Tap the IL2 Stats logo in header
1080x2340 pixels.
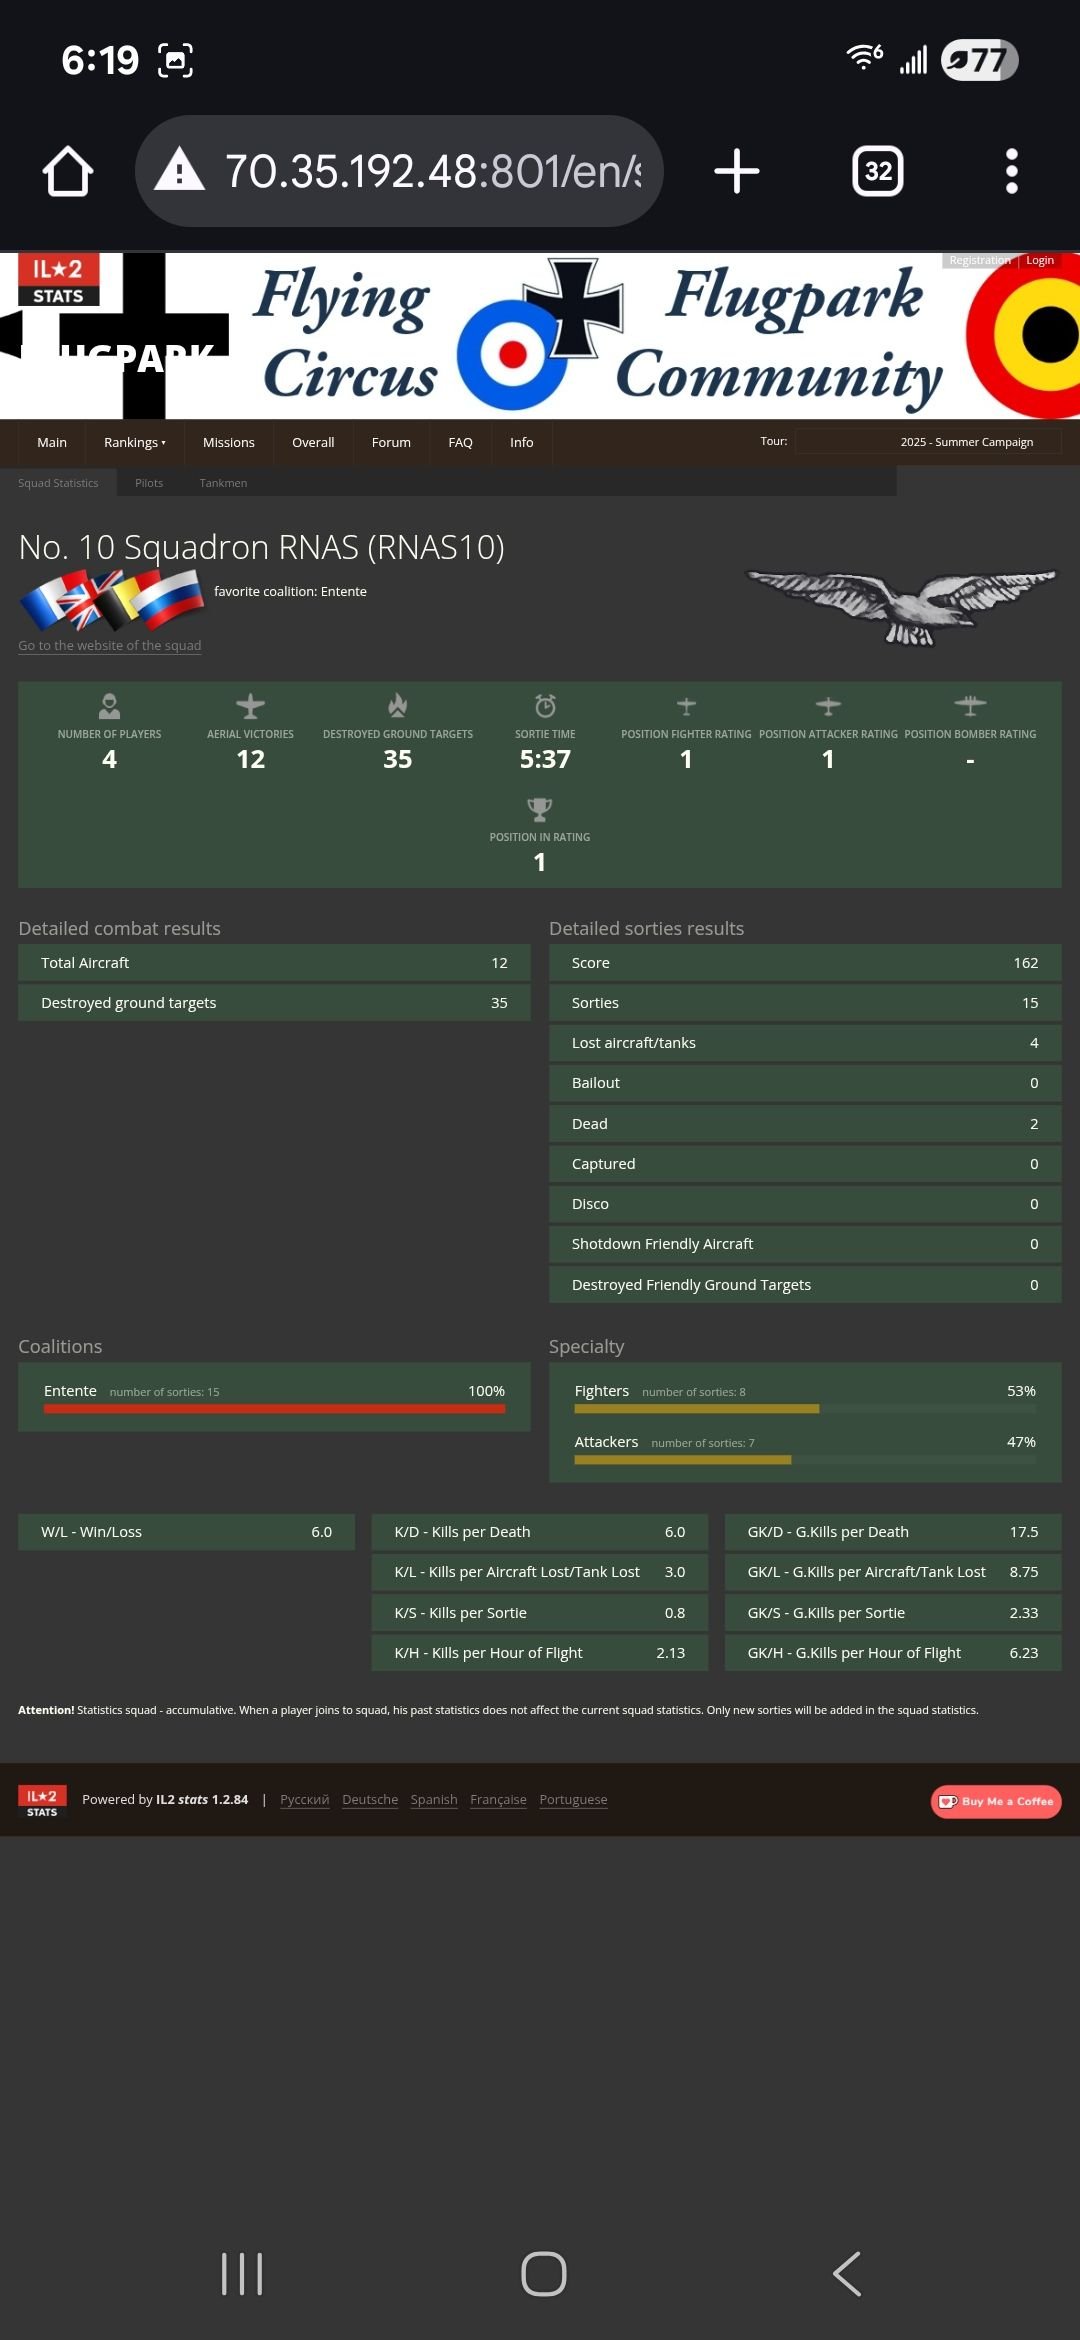(58, 279)
